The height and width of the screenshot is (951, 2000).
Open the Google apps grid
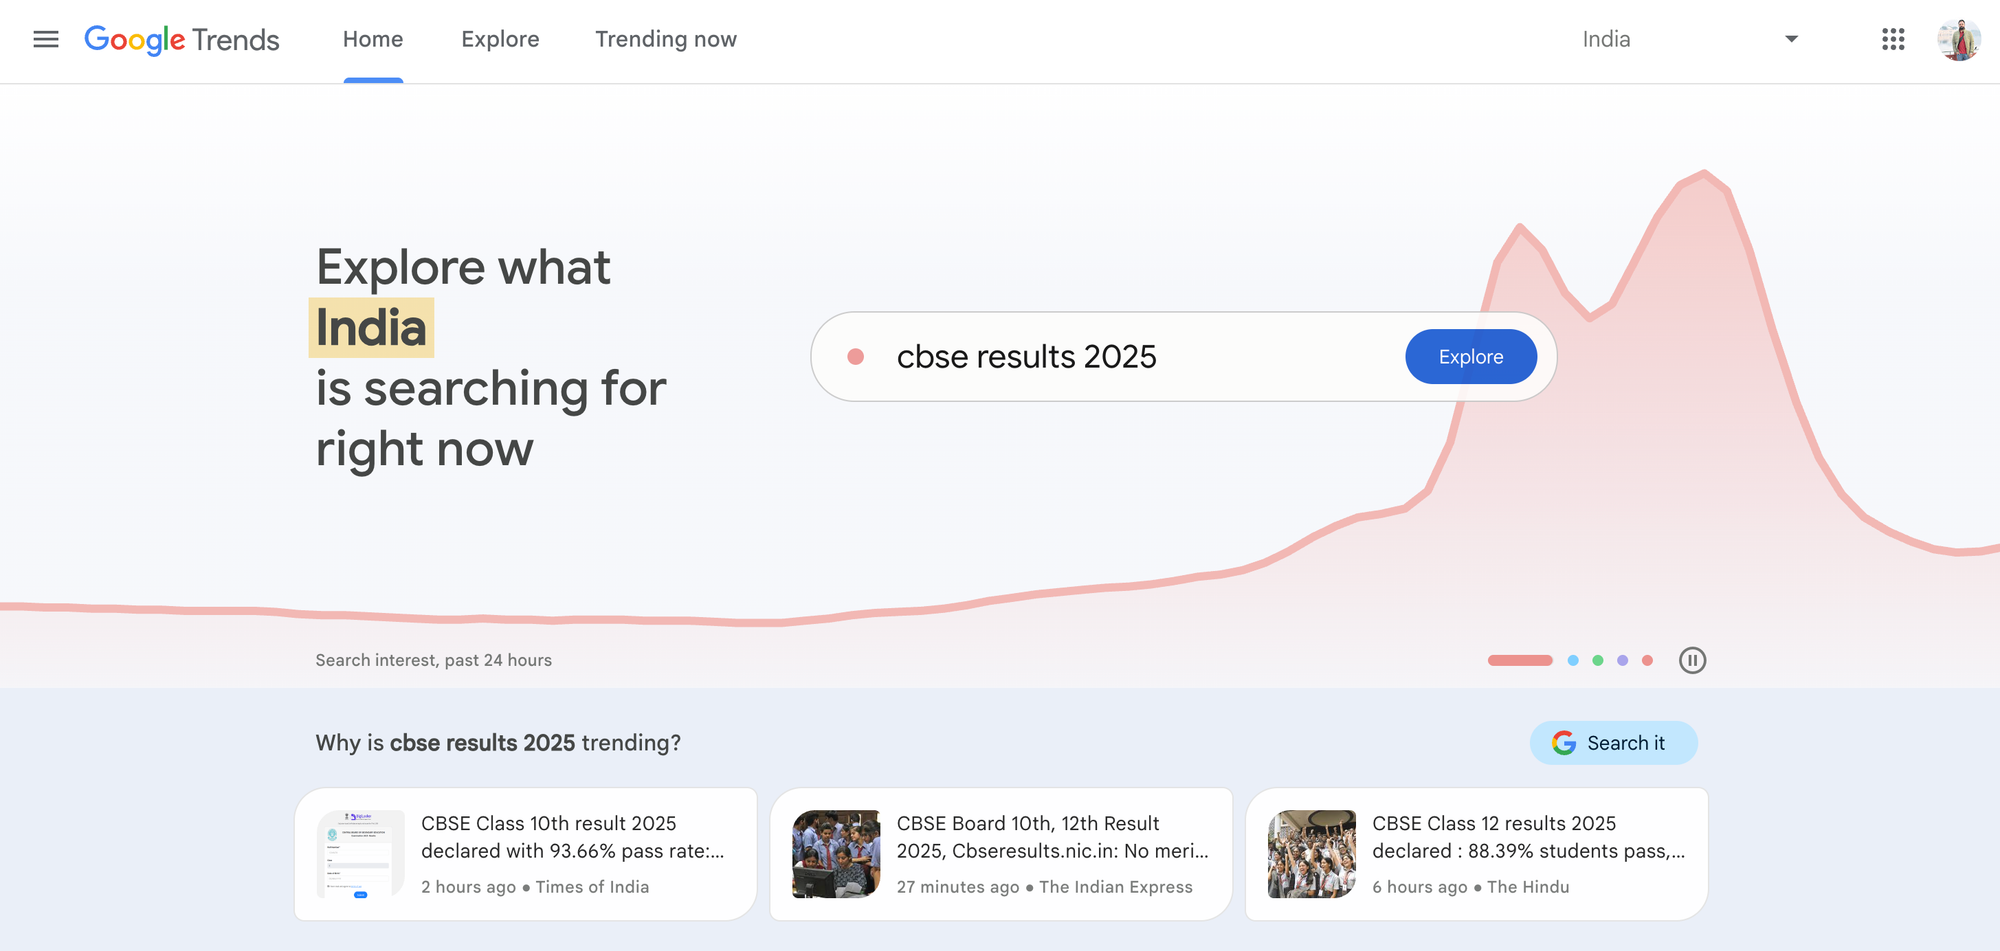1892,39
